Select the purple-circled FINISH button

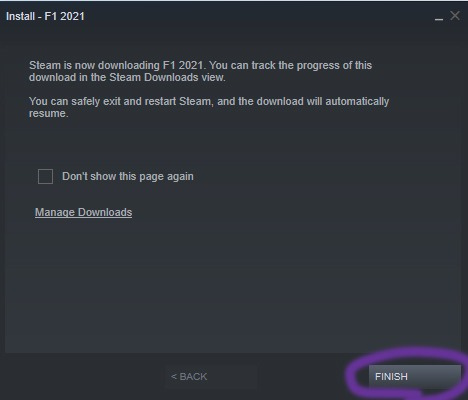(x=415, y=377)
